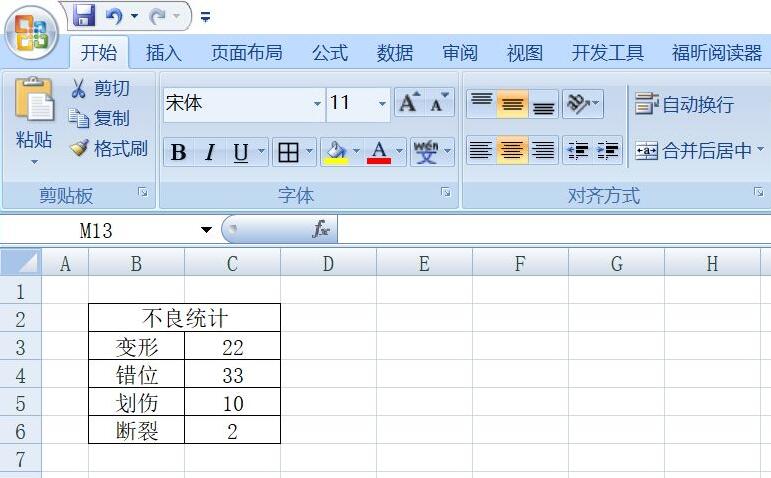
Task: Increase indent with right-arrow icon
Action: point(607,150)
